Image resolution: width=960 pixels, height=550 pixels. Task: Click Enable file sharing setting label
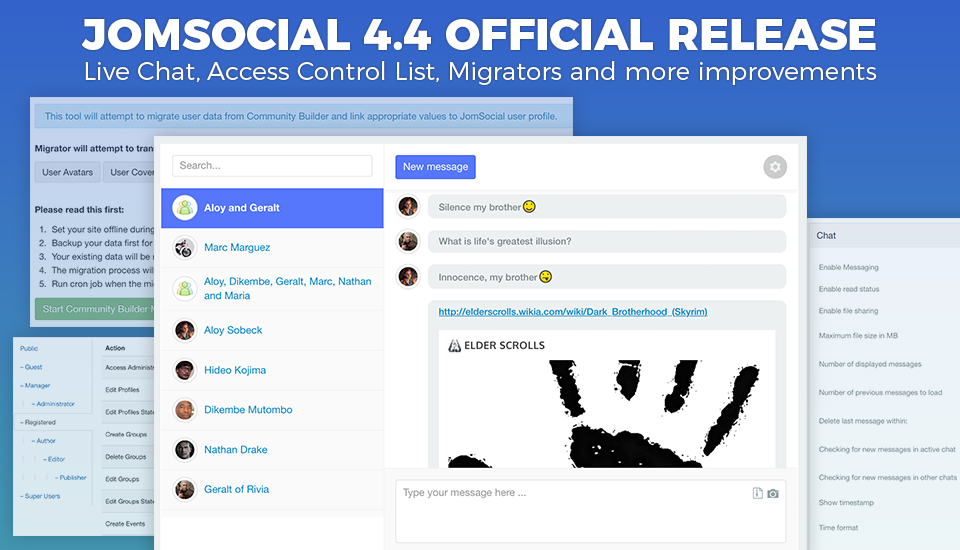point(849,311)
